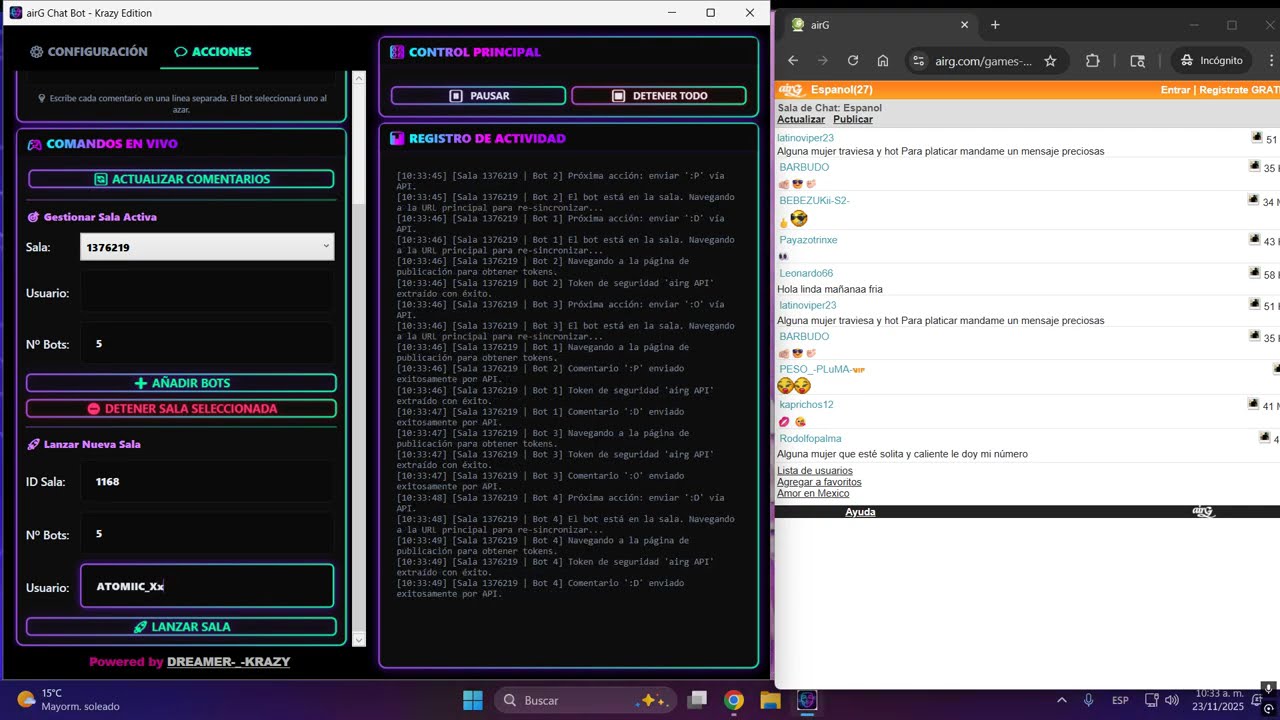Open the ACCIONES tab
1280x720 pixels.
pos(212,52)
